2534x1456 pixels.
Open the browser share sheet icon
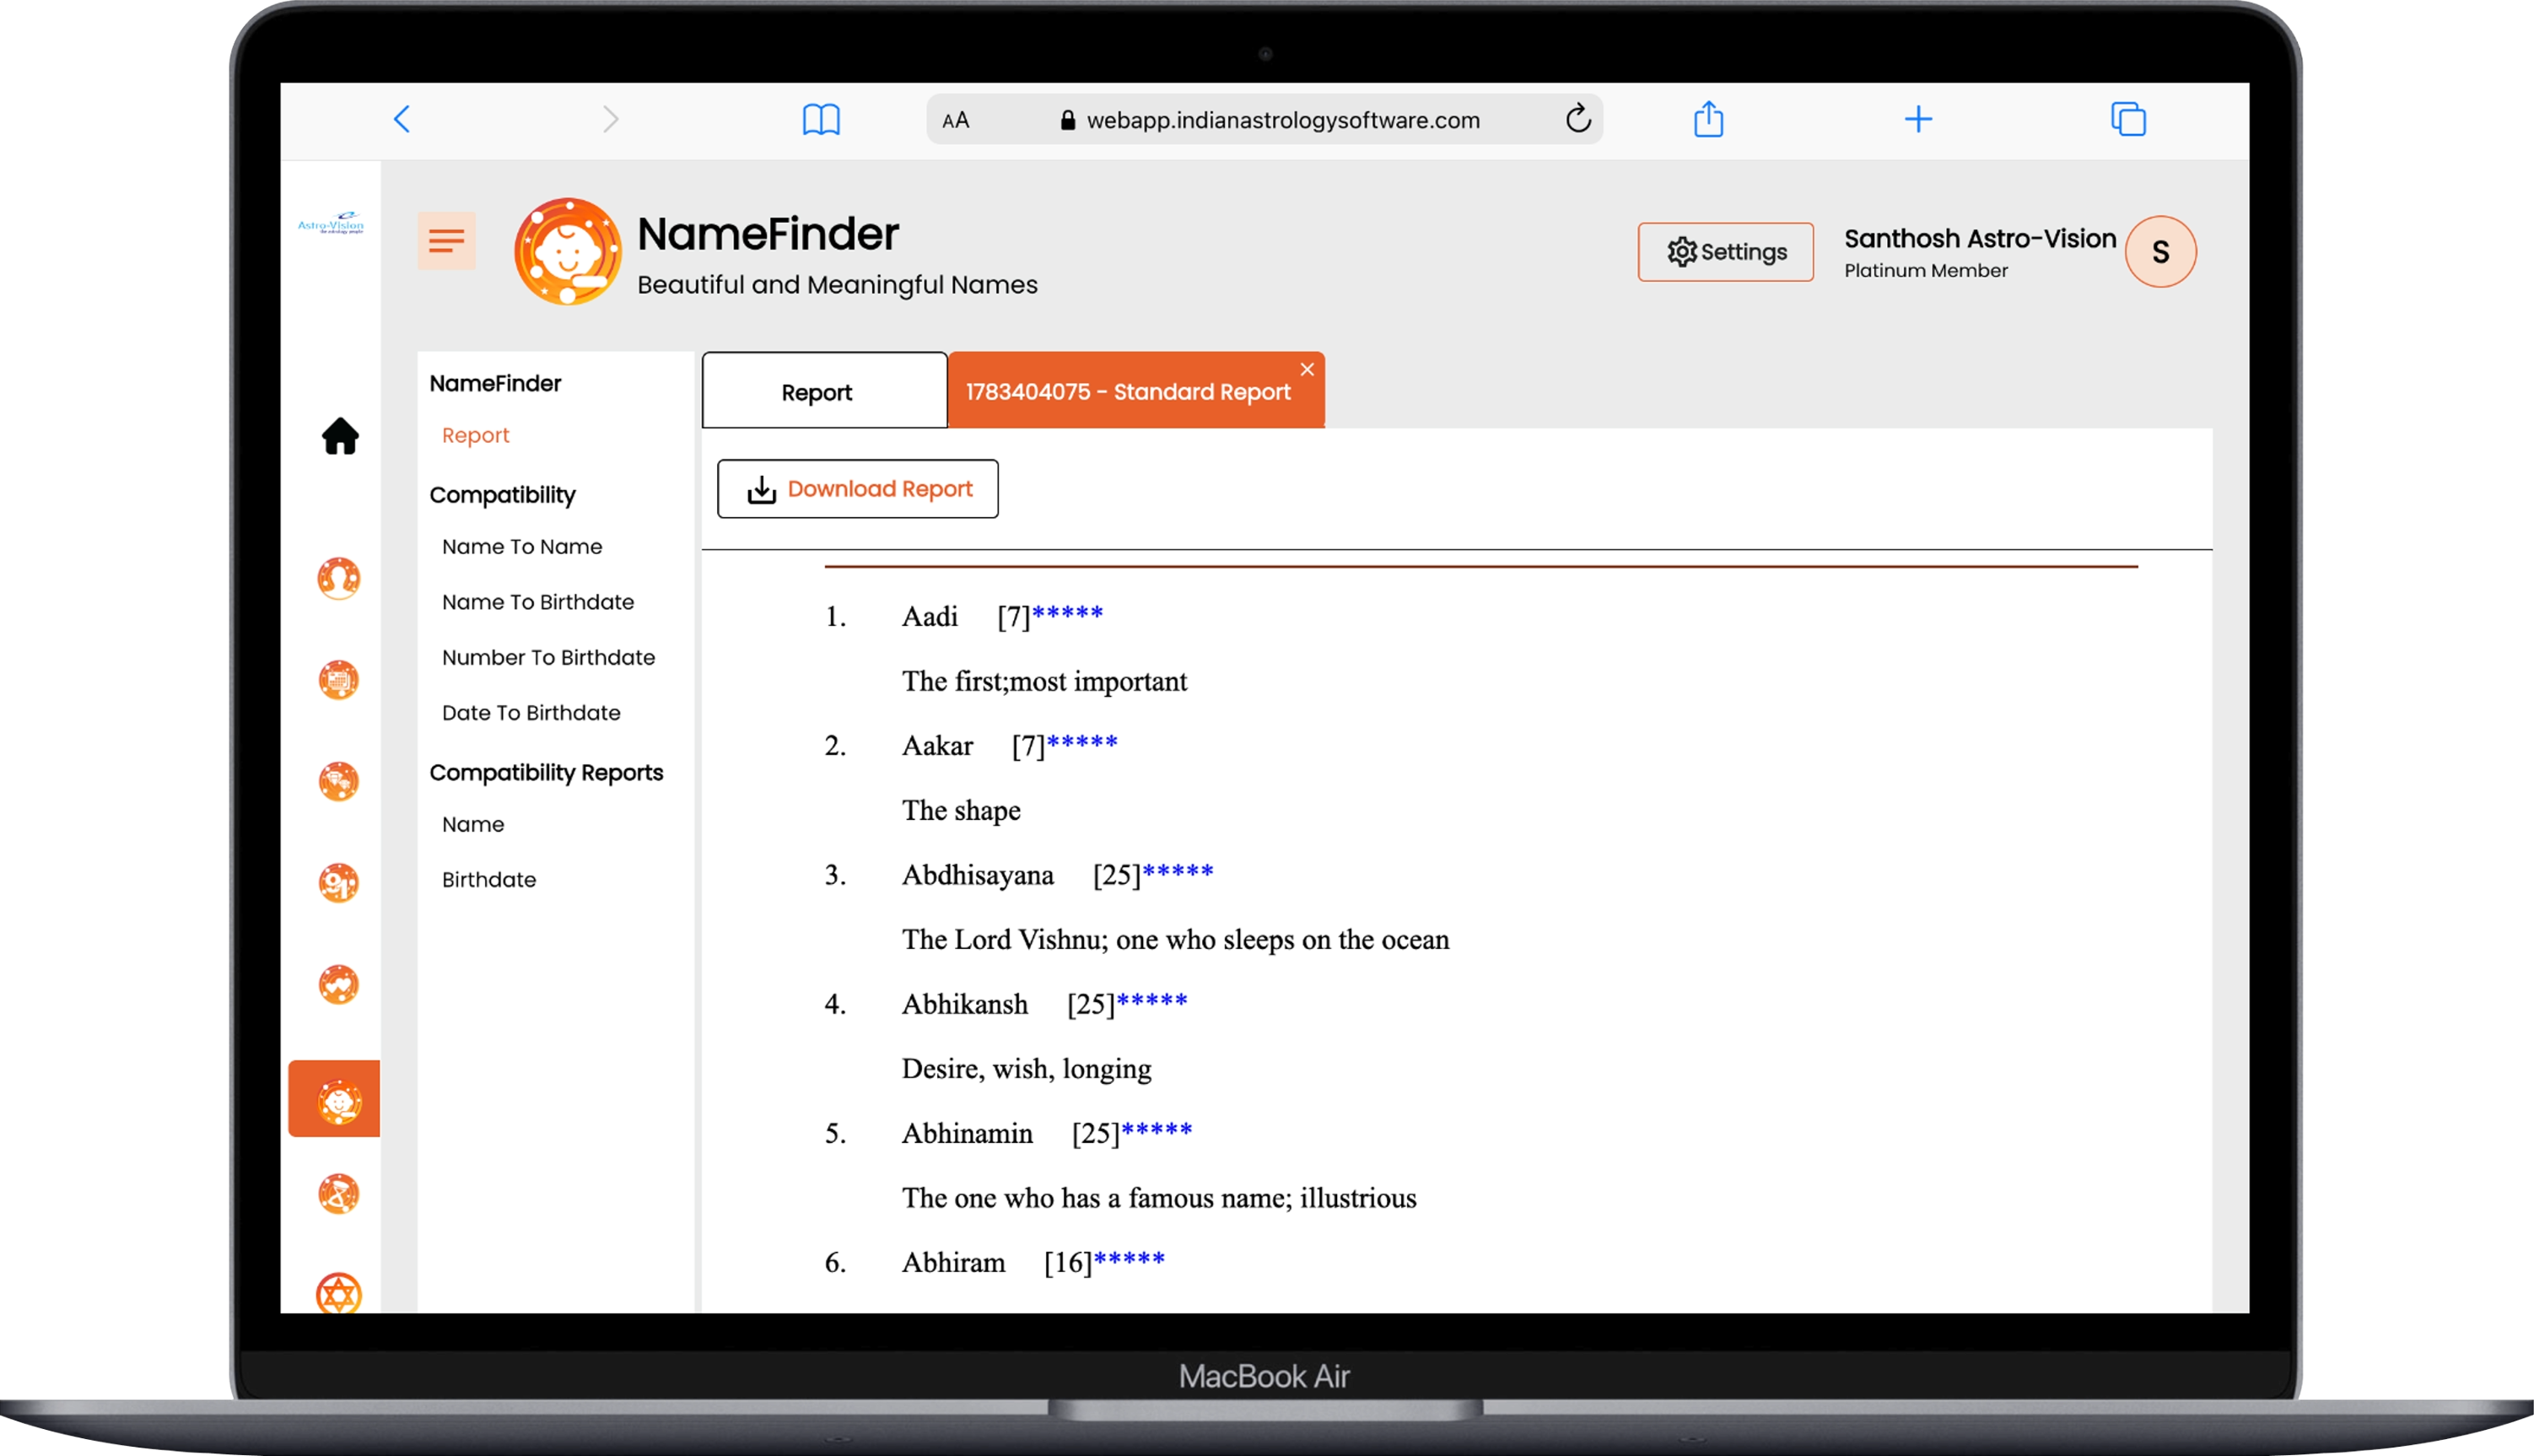coord(1708,118)
